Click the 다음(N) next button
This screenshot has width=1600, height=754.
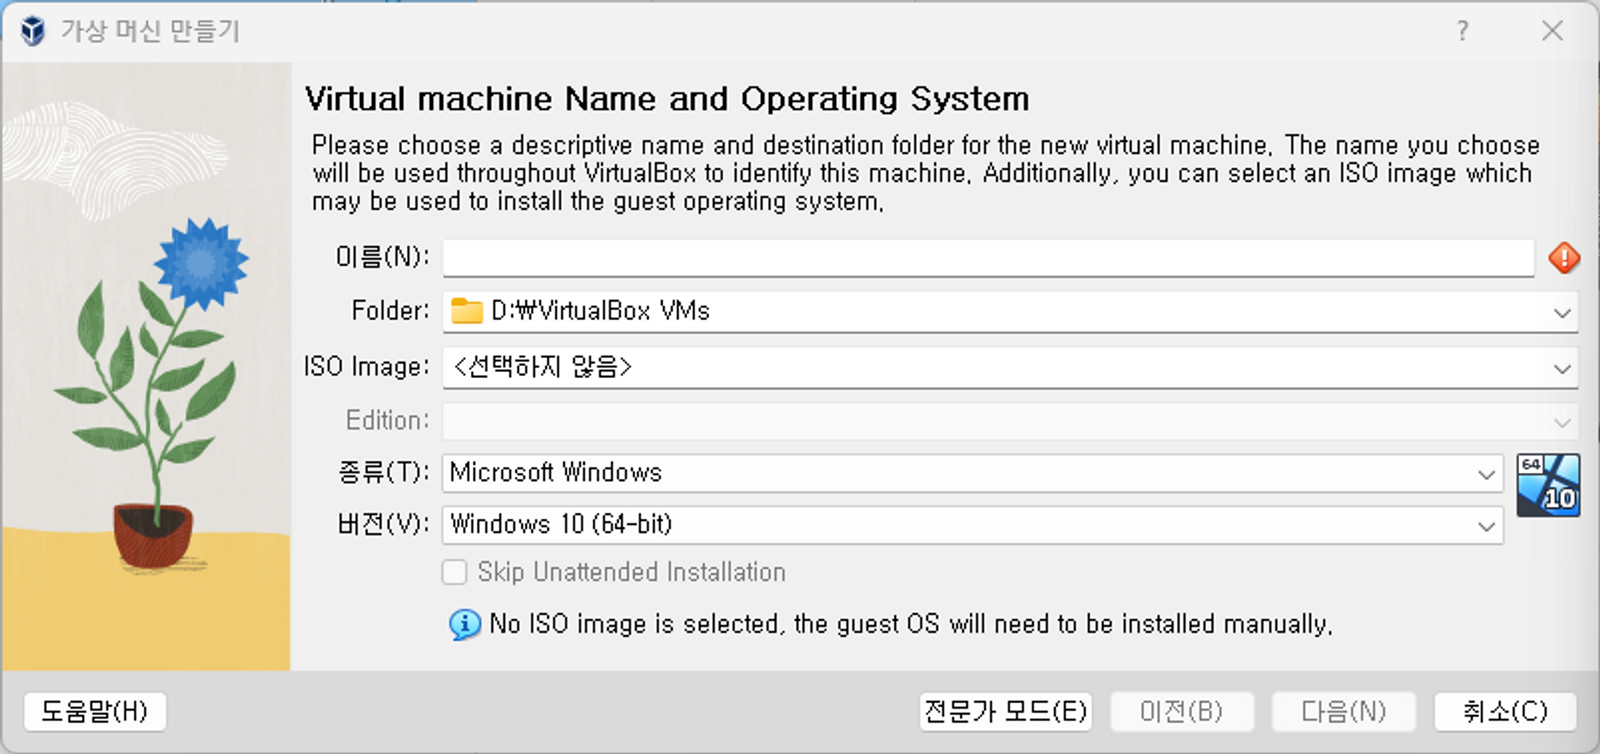(x=1344, y=711)
